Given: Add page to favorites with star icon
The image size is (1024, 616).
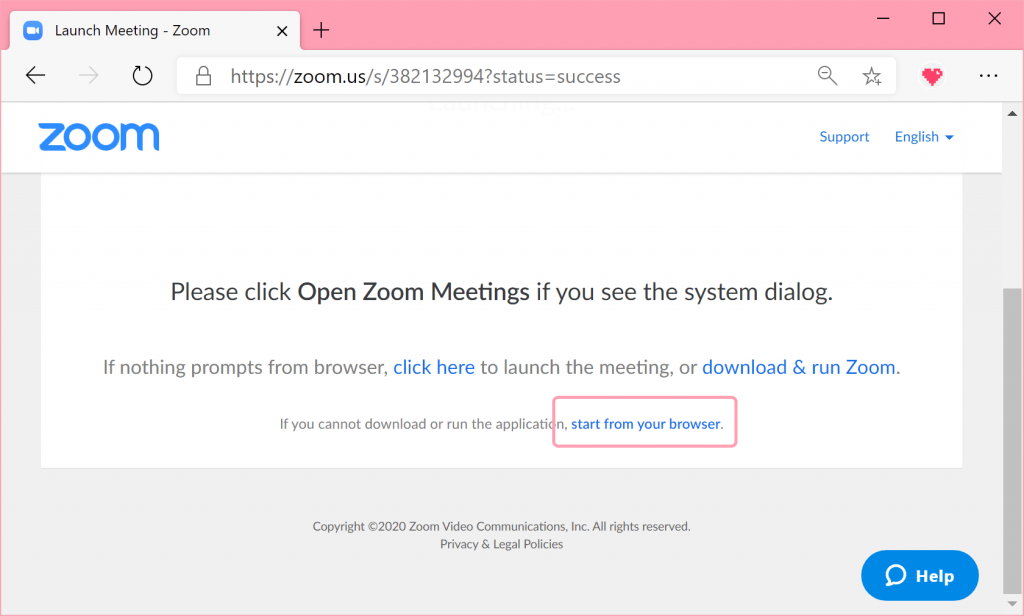Looking at the screenshot, I should pyautogui.click(x=872, y=76).
